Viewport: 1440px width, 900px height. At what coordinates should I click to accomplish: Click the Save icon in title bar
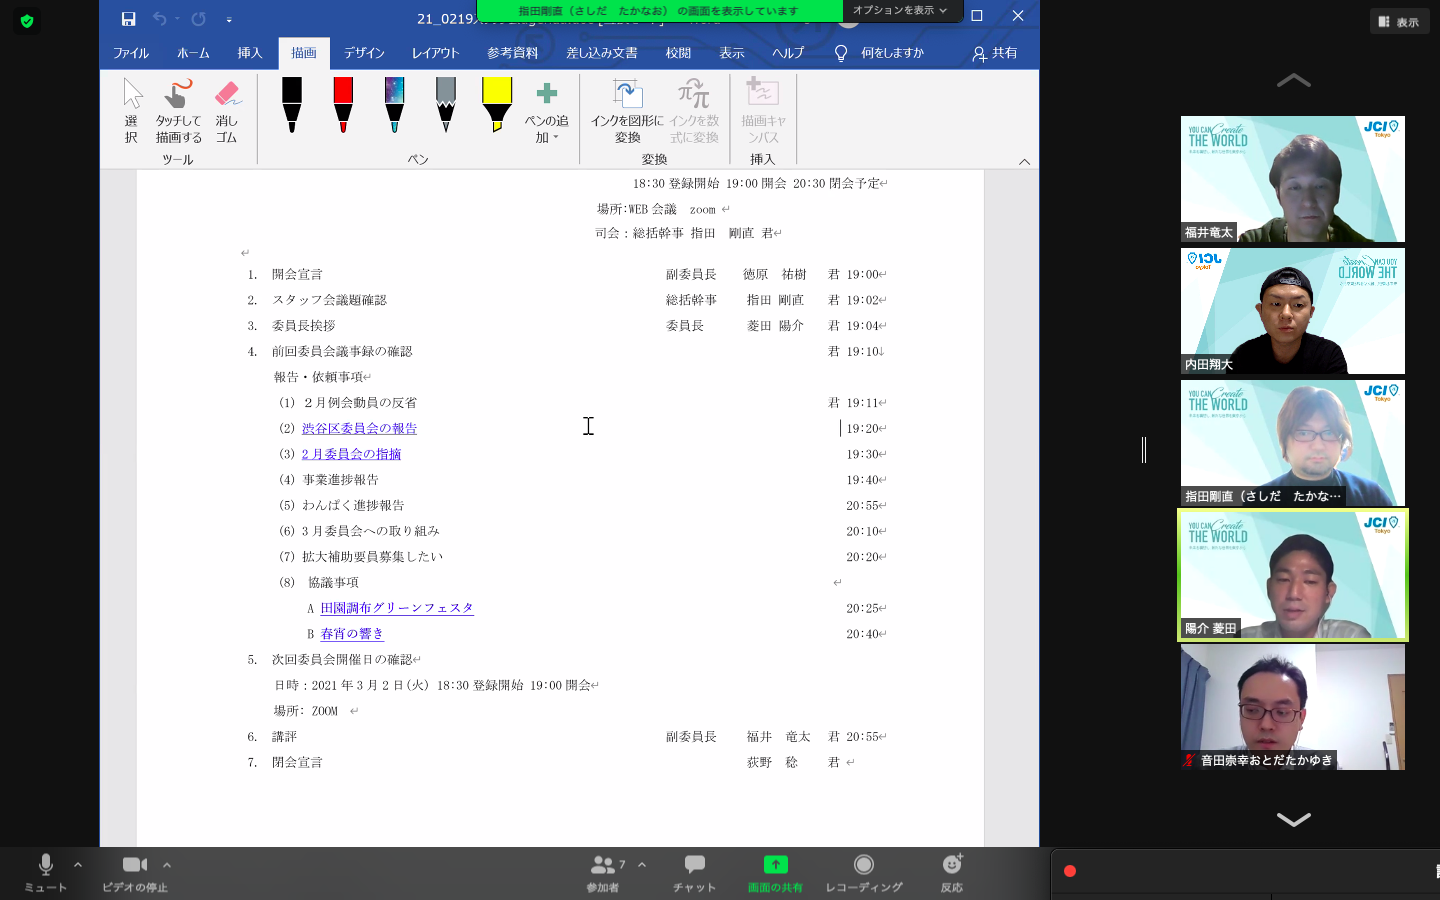(128, 18)
